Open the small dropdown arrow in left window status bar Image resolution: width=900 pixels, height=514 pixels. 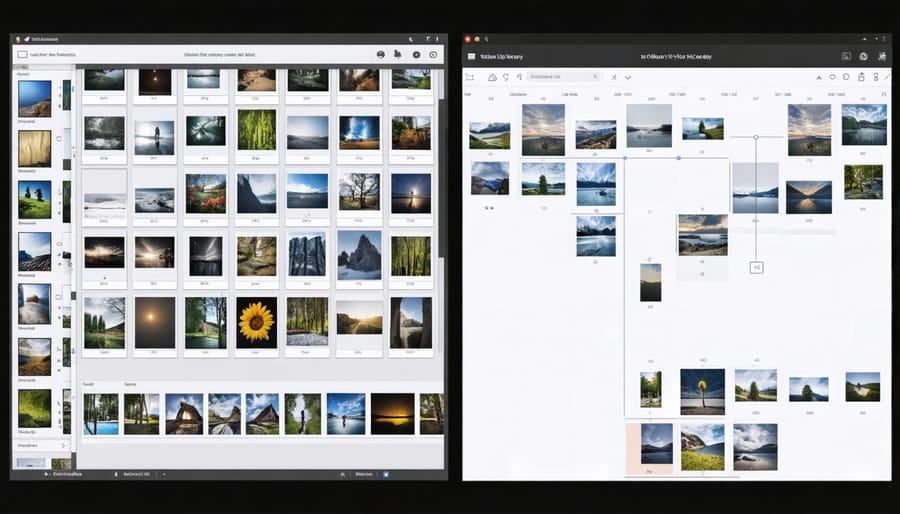tap(164, 474)
